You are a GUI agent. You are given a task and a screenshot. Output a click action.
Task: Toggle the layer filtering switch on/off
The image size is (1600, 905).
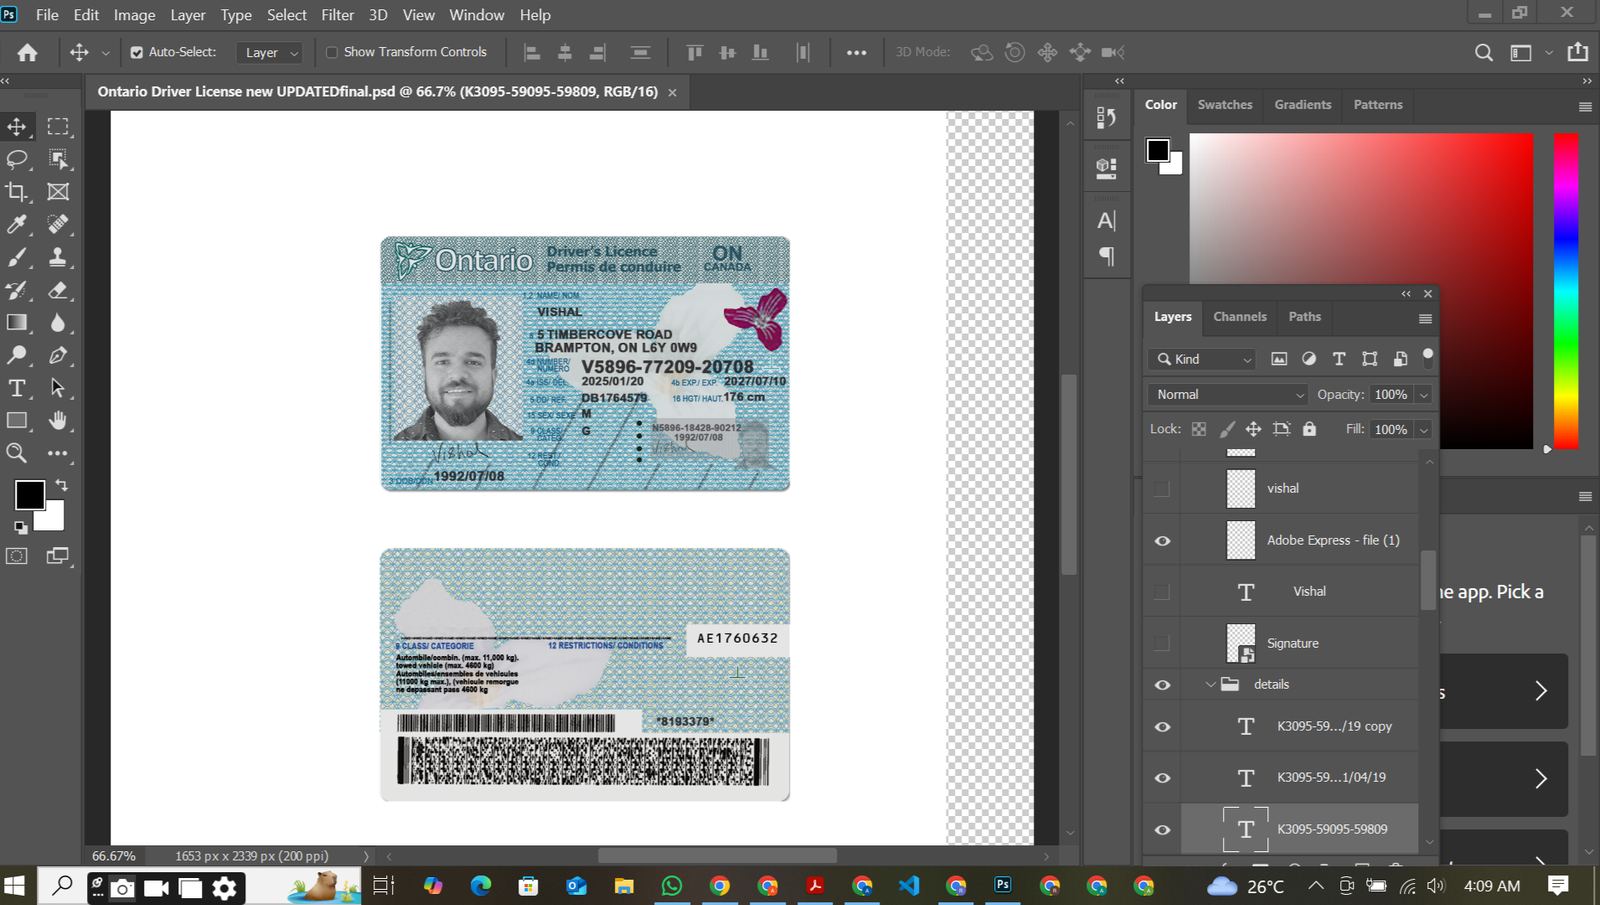(x=1428, y=357)
